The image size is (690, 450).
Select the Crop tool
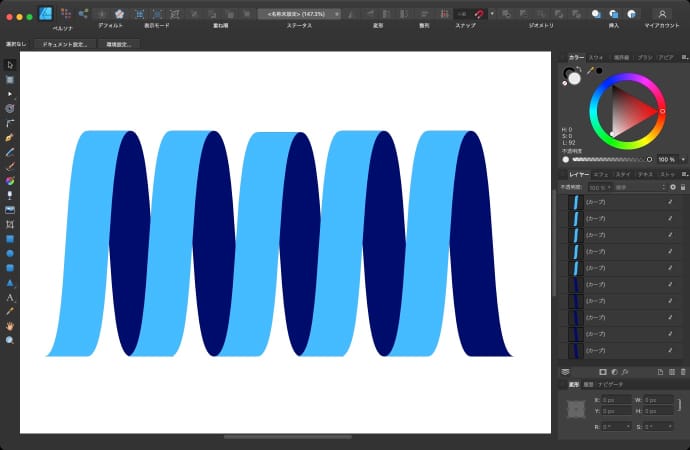tap(10, 225)
